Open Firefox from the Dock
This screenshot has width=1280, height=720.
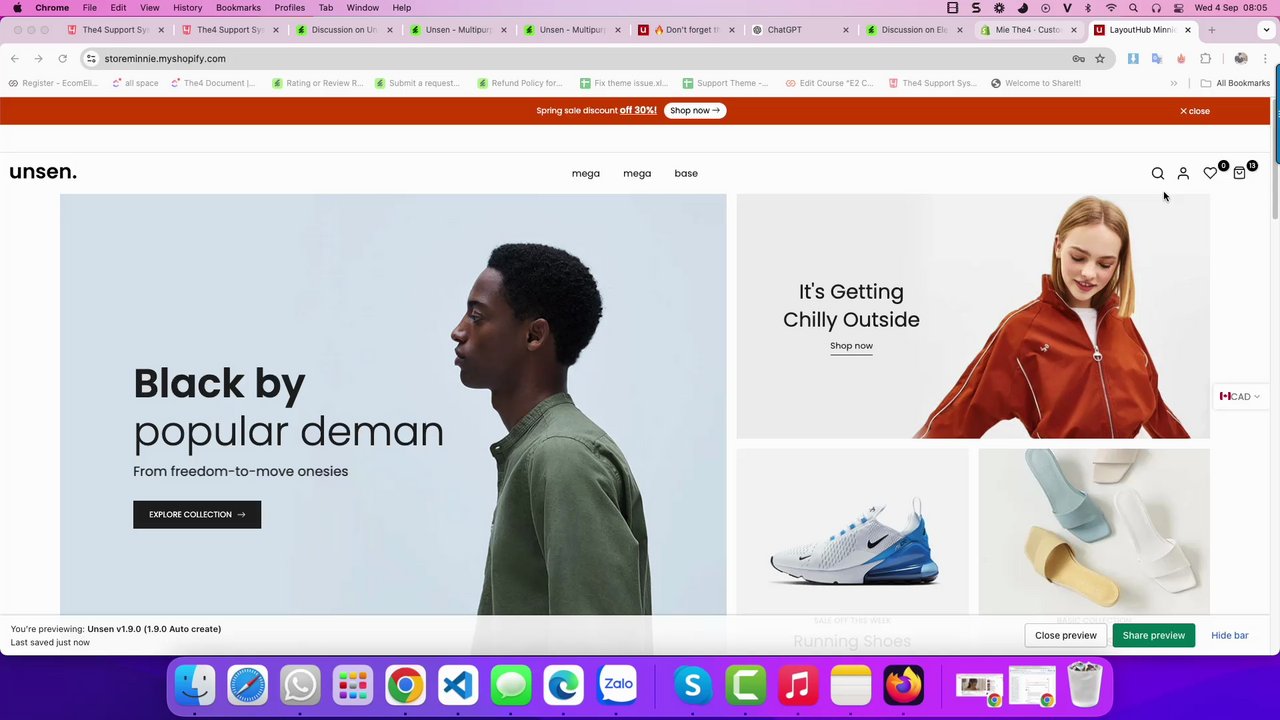tap(904, 686)
